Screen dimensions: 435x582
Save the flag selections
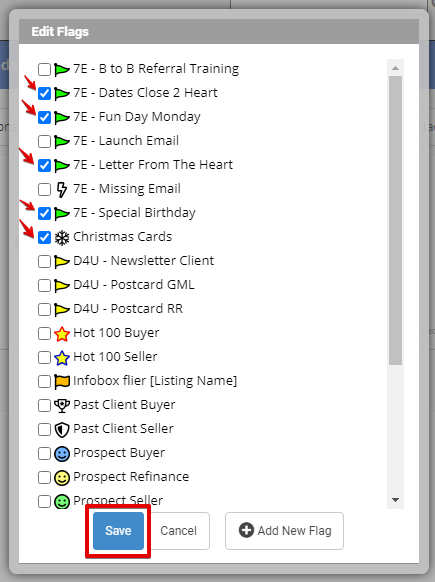point(118,531)
